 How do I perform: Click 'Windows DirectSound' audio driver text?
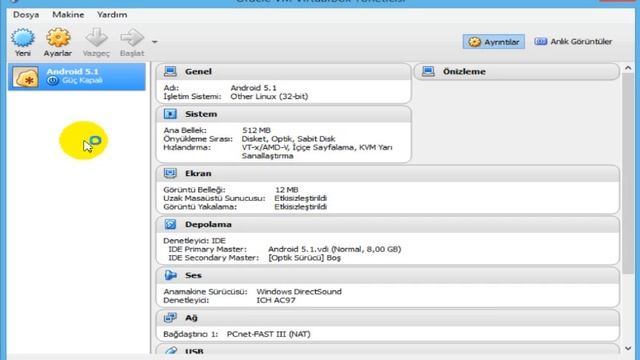coord(299,291)
